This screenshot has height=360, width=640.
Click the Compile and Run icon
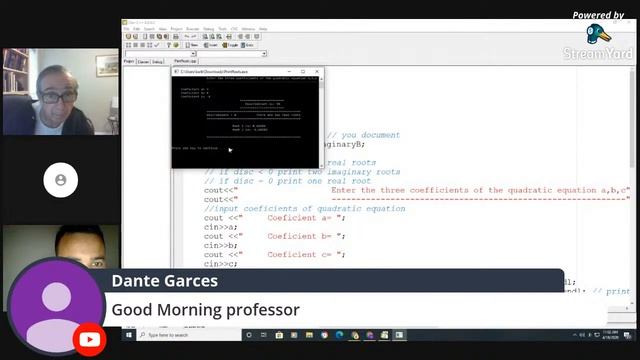pyautogui.click(x=142, y=45)
